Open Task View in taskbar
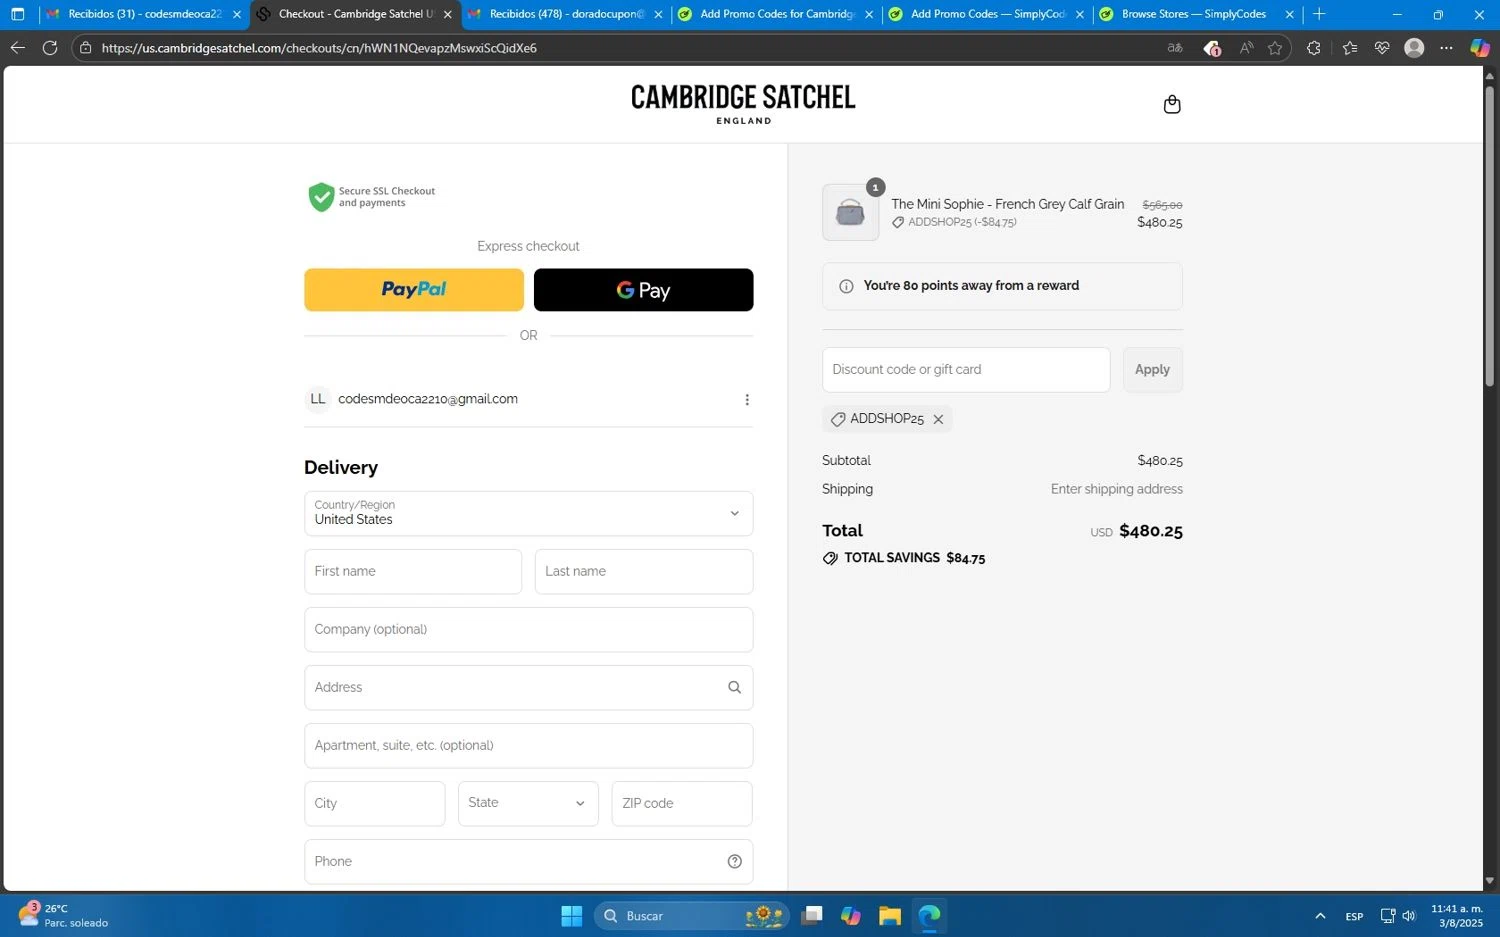The height and width of the screenshot is (937, 1500). click(812, 916)
